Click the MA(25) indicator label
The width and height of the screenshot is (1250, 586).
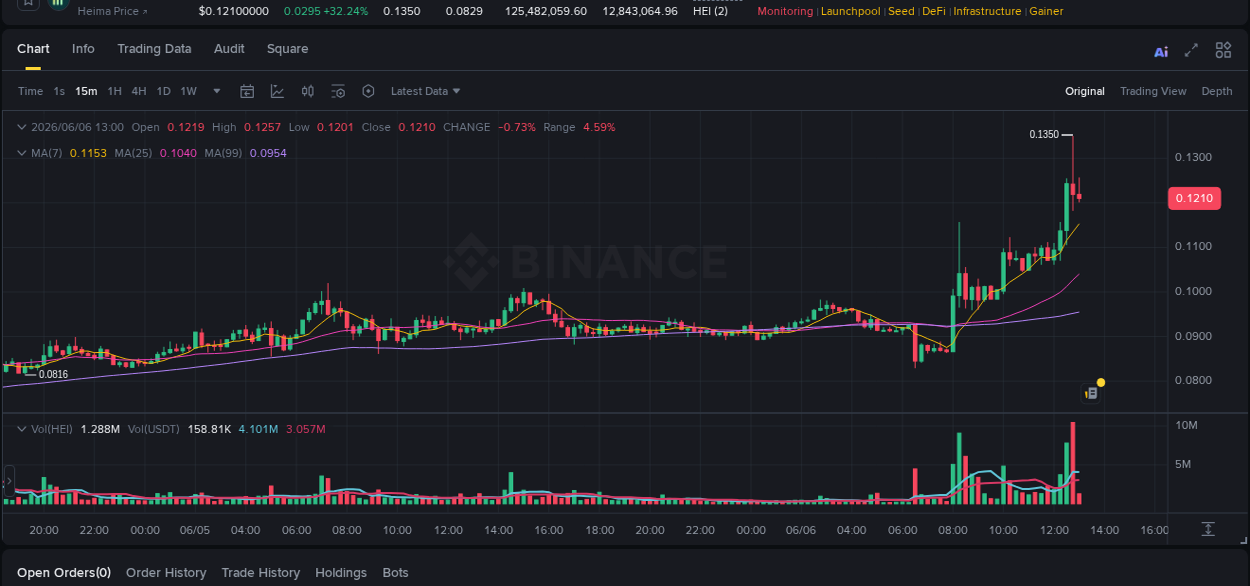point(133,153)
